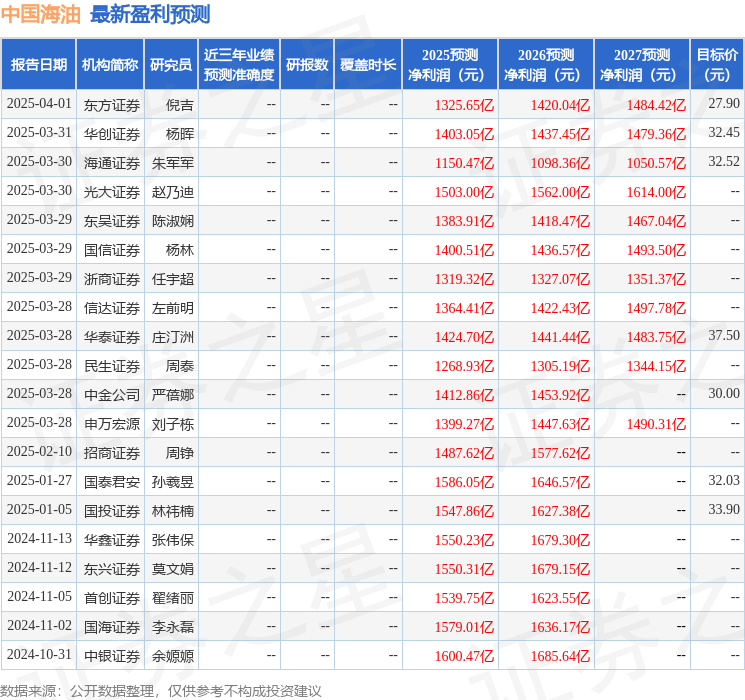Click the 光大证券 cell
This screenshot has width=745, height=700.
(x=112, y=192)
